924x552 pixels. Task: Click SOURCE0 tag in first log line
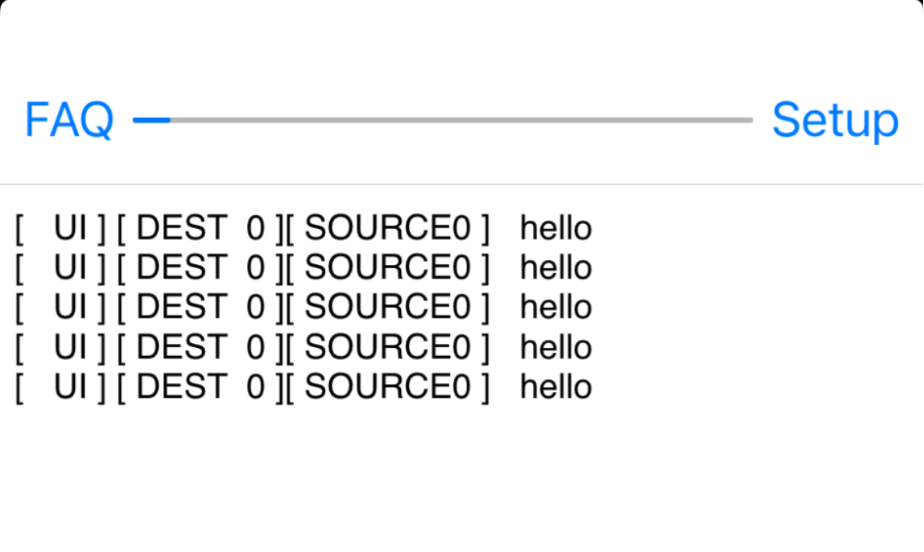(x=388, y=229)
